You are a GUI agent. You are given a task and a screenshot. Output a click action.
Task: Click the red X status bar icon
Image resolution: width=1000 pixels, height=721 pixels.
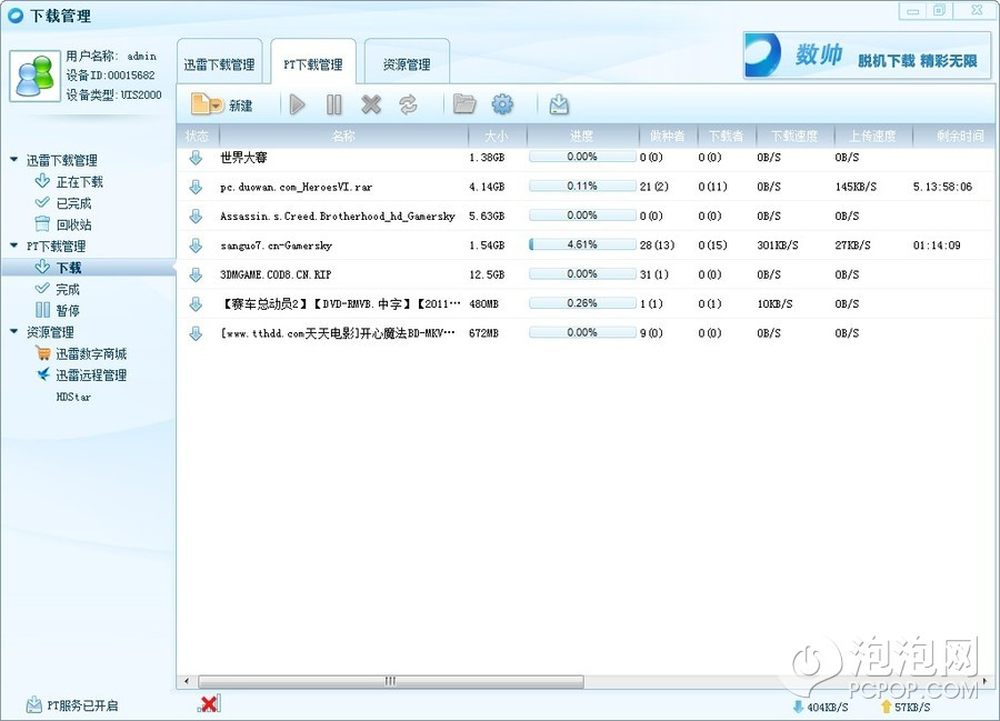209,704
